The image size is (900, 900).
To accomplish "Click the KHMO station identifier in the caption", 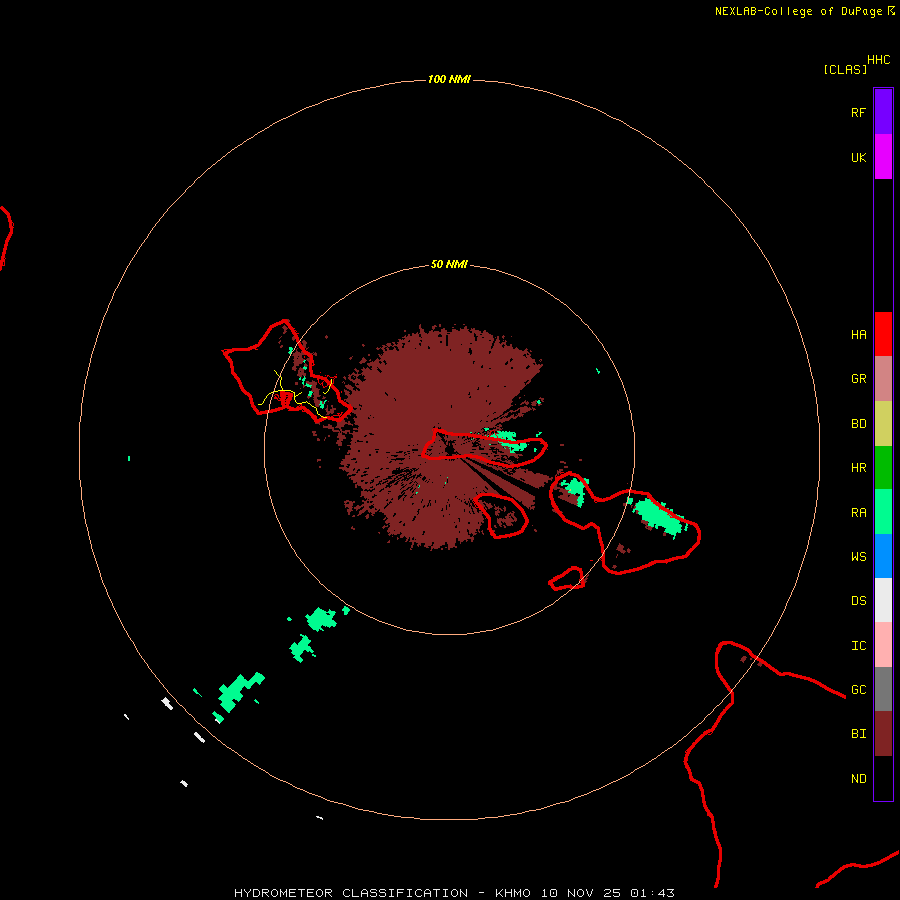I will click(x=513, y=893).
